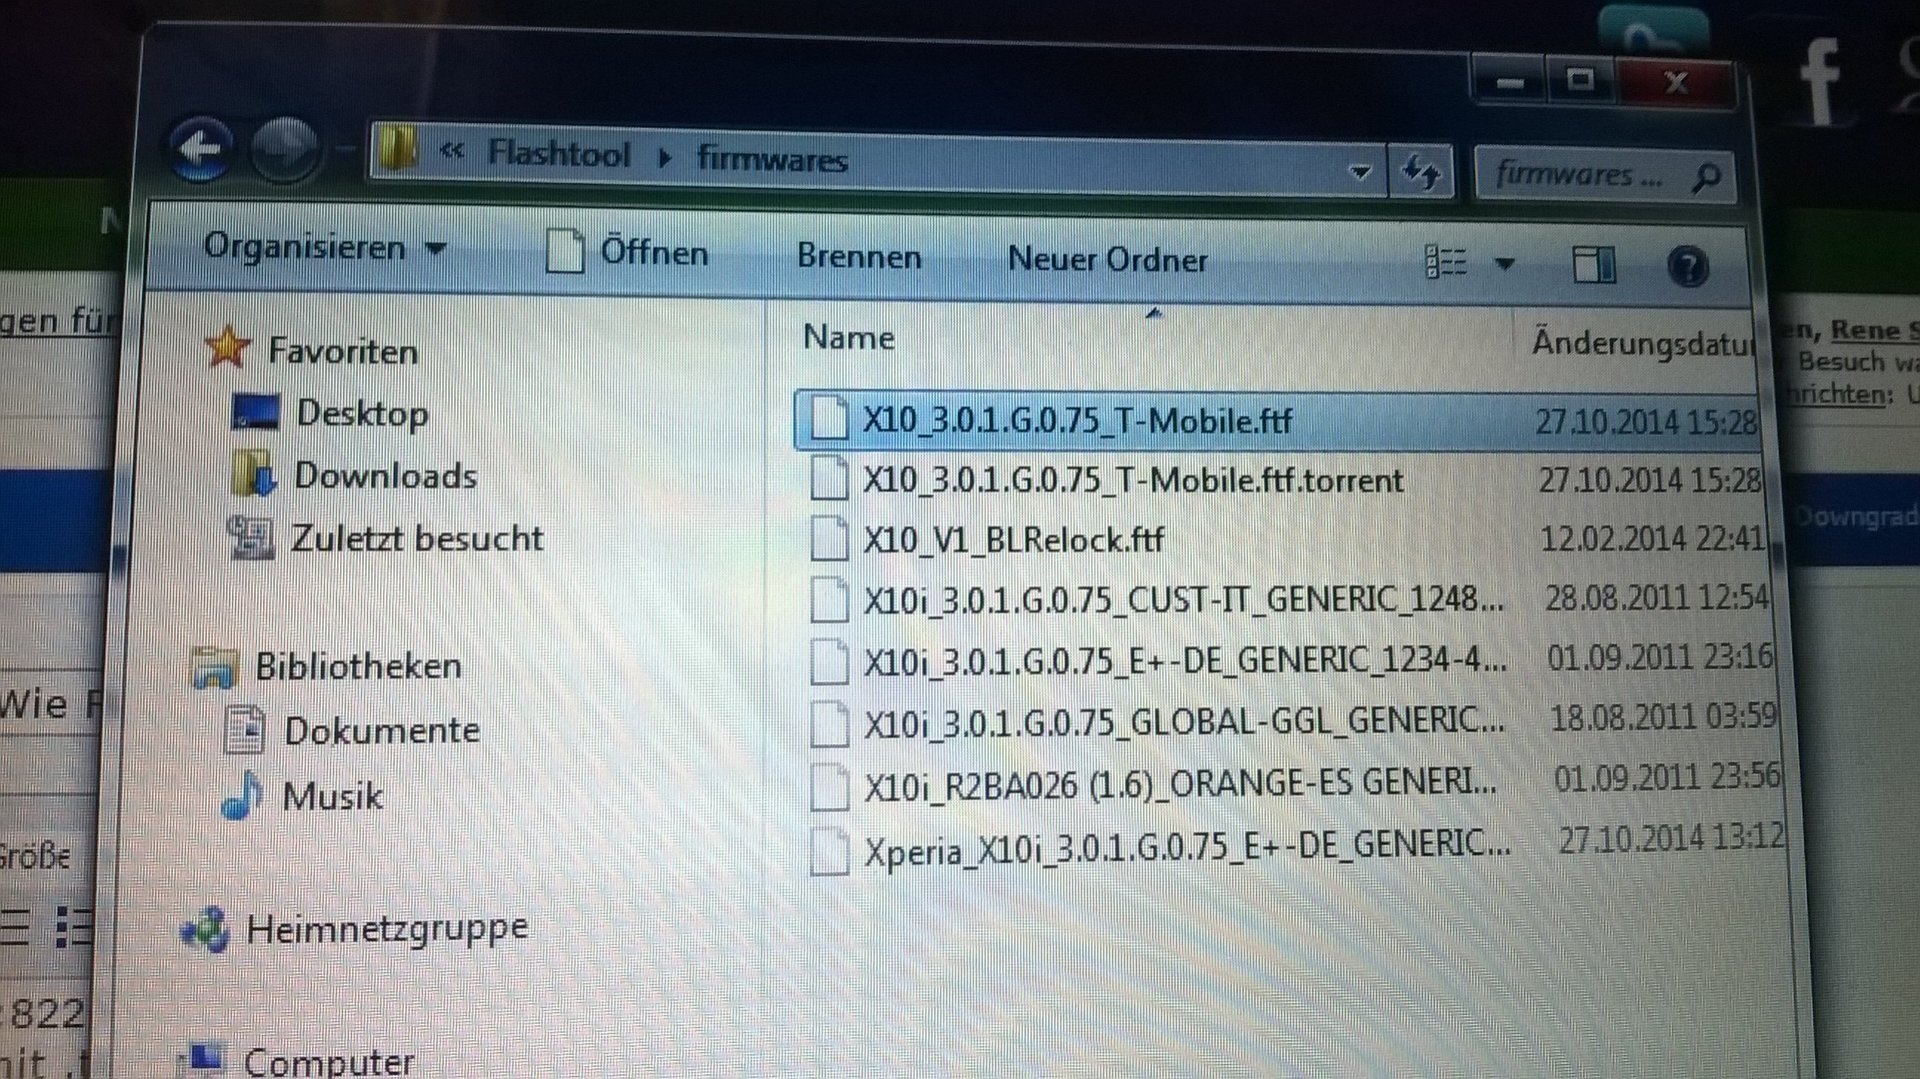1920x1079 pixels.
Task: Select file X10_3.0.1.G.0.75_T-Mobile.ftf.torrent
Action: point(1133,480)
